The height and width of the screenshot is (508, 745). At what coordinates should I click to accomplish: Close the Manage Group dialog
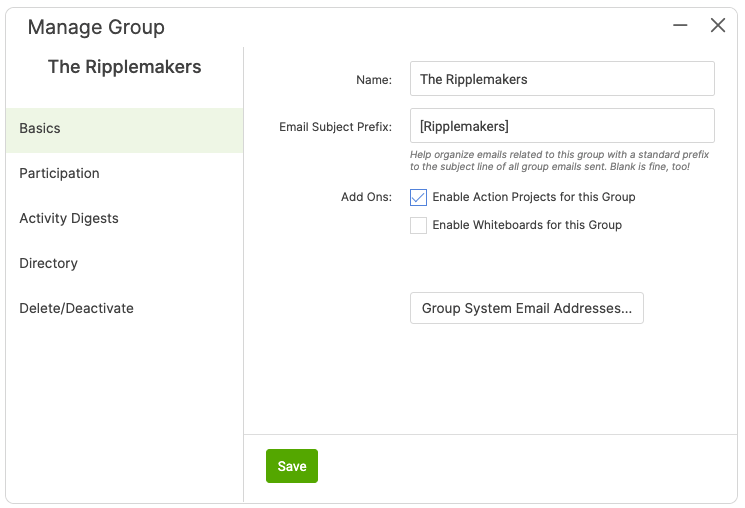[718, 26]
